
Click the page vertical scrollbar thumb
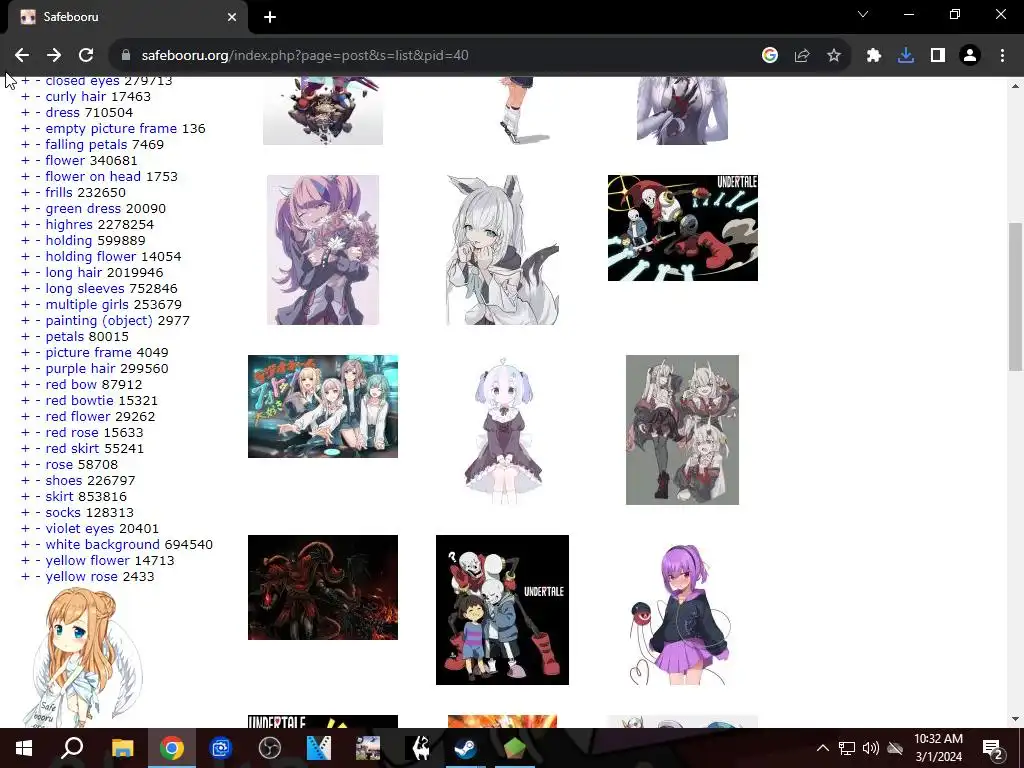pyautogui.click(x=1015, y=296)
